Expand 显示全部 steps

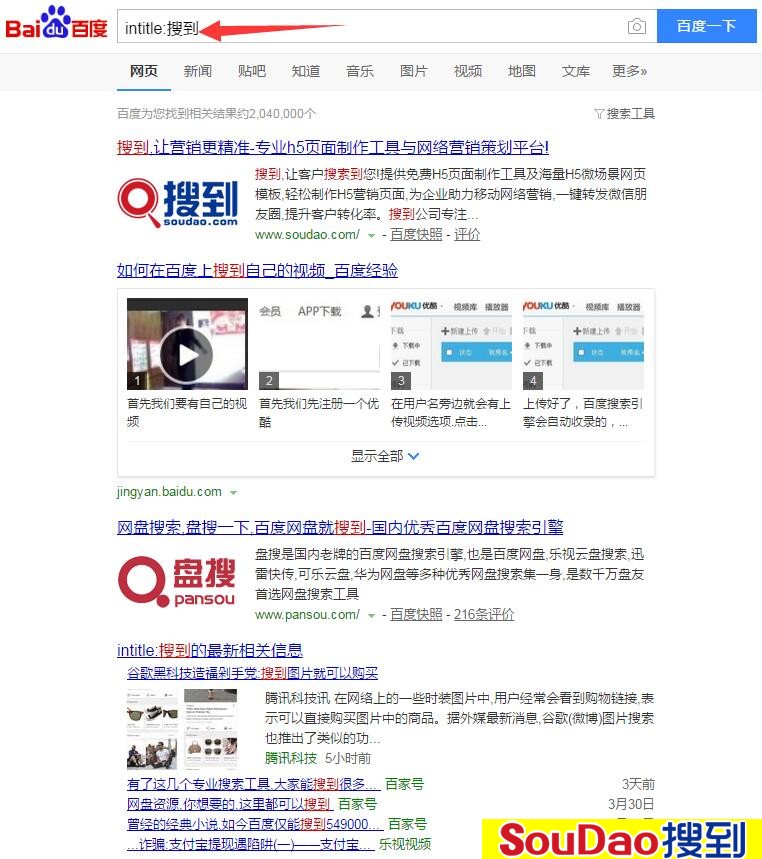(x=385, y=456)
